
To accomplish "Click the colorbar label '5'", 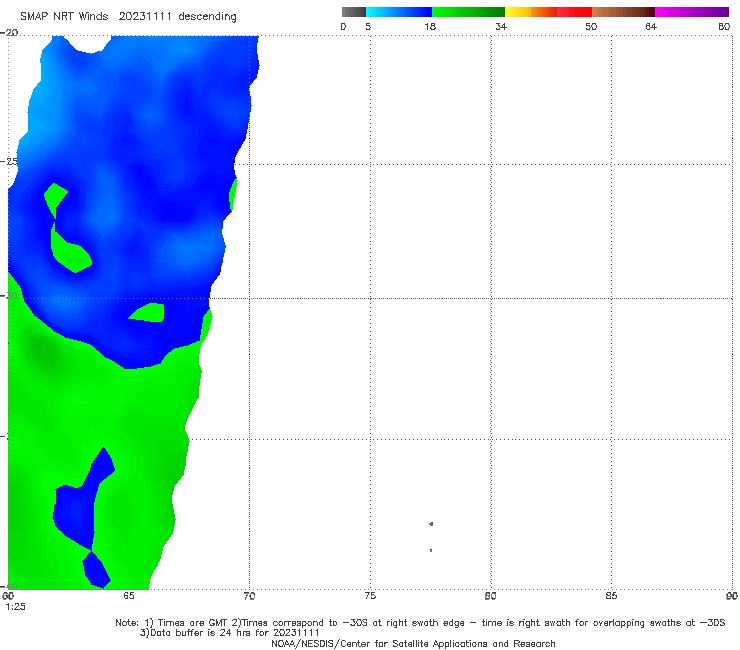I will click(x=368, y=27).
